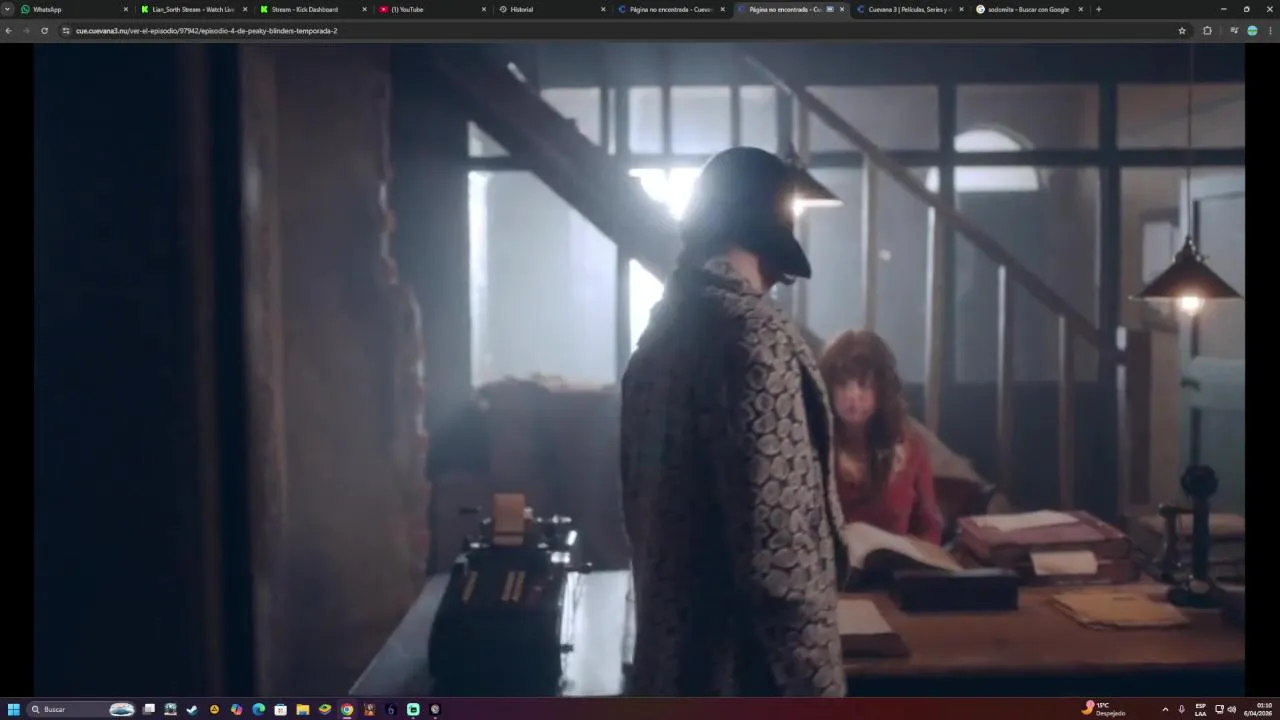This screenshot has width=1280, height=720.
Task: Close the WhatsApp tab
Action: (126, 9)
